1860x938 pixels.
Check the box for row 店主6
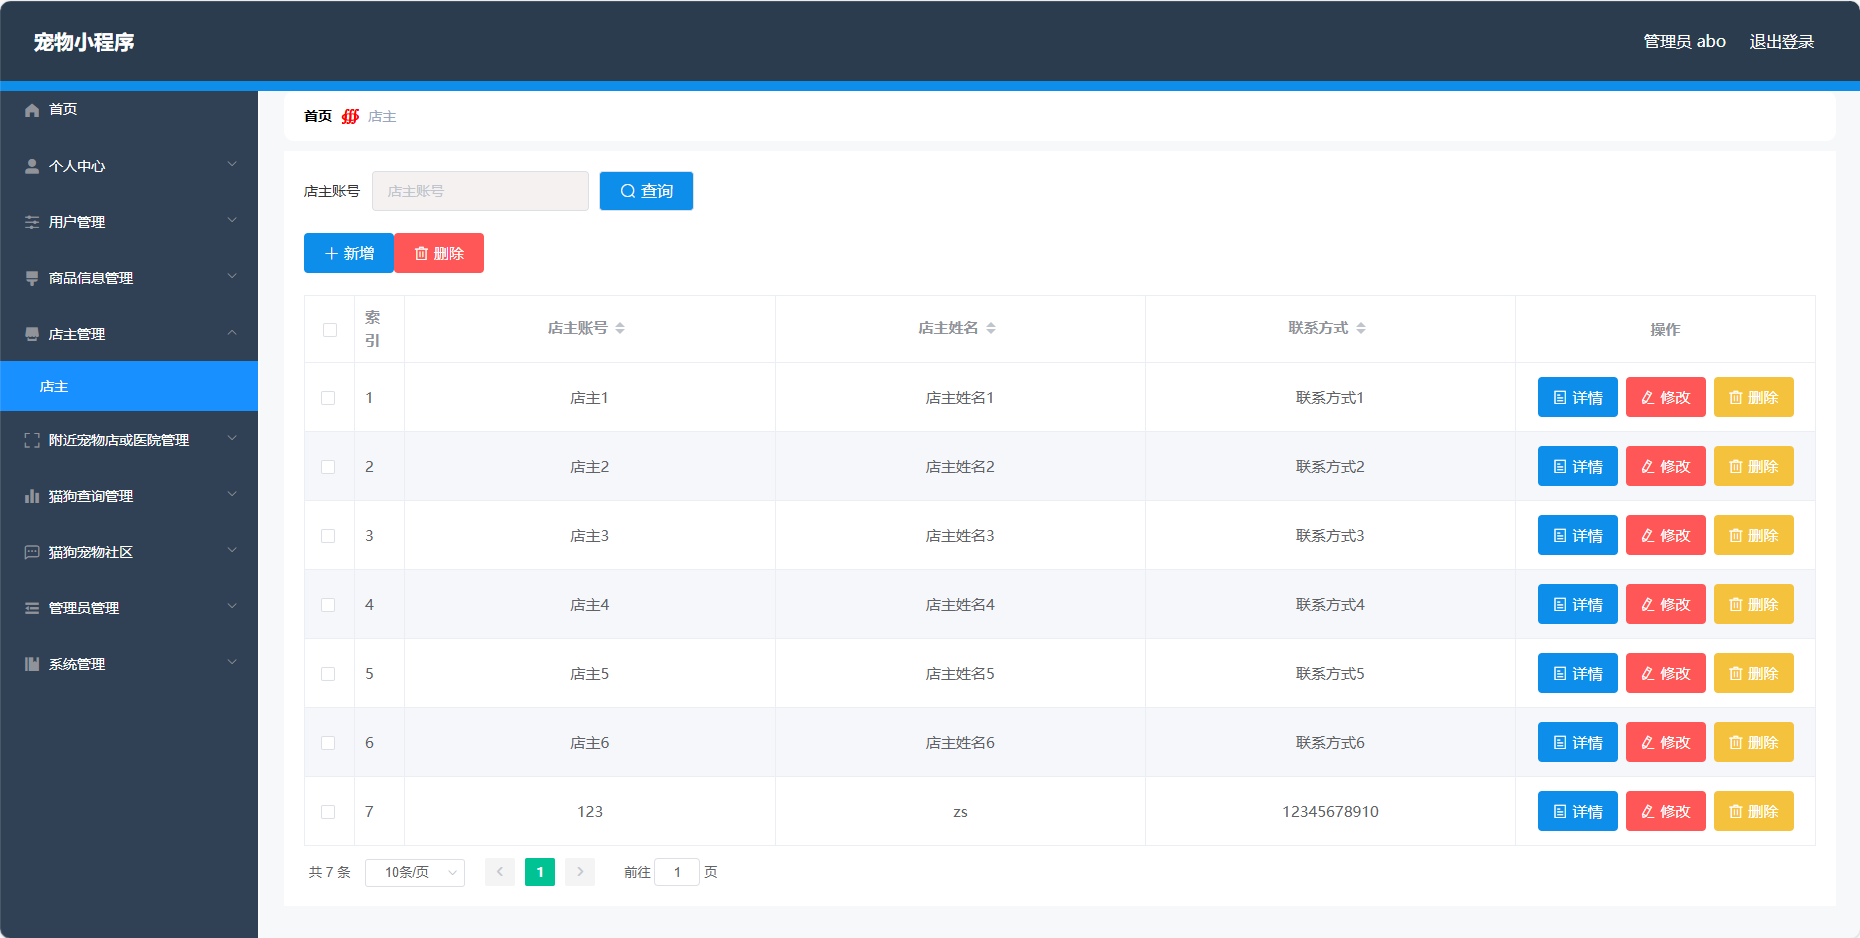[x=328, y=743]
